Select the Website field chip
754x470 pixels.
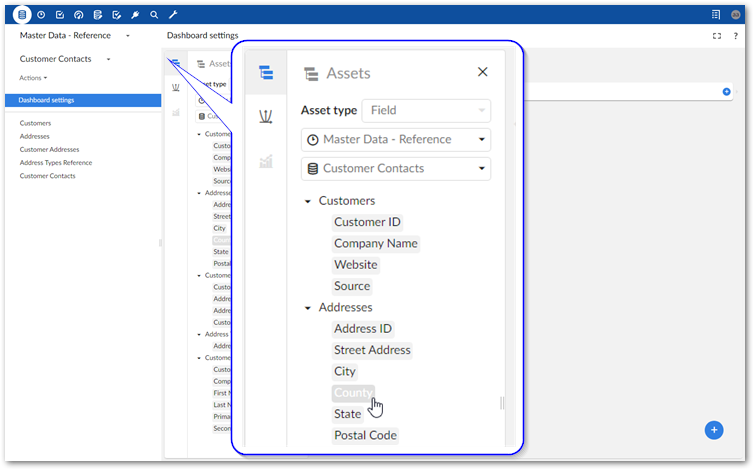coord(356,265)
